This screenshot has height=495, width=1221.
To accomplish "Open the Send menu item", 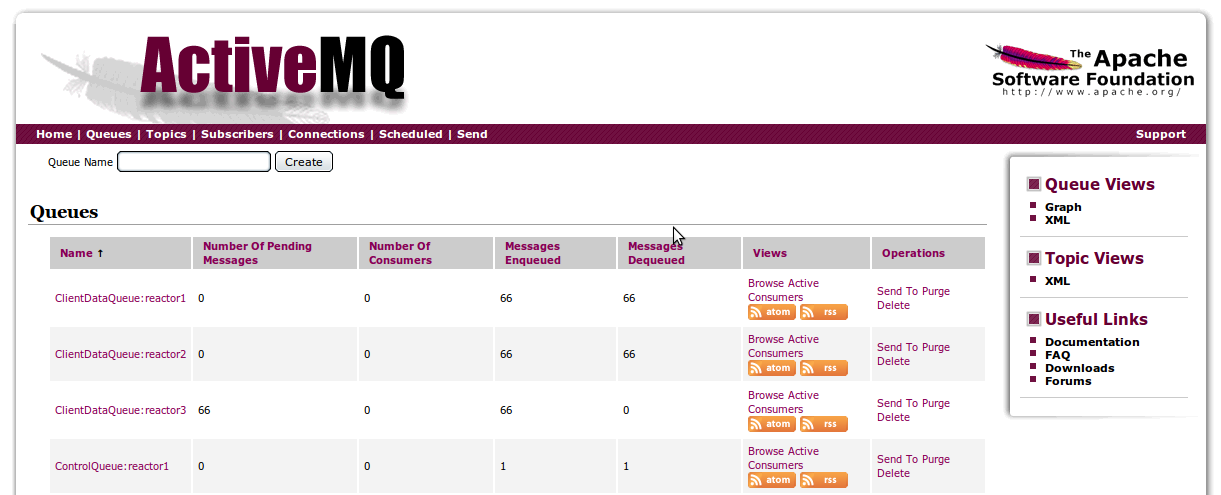I will point(472,134).
